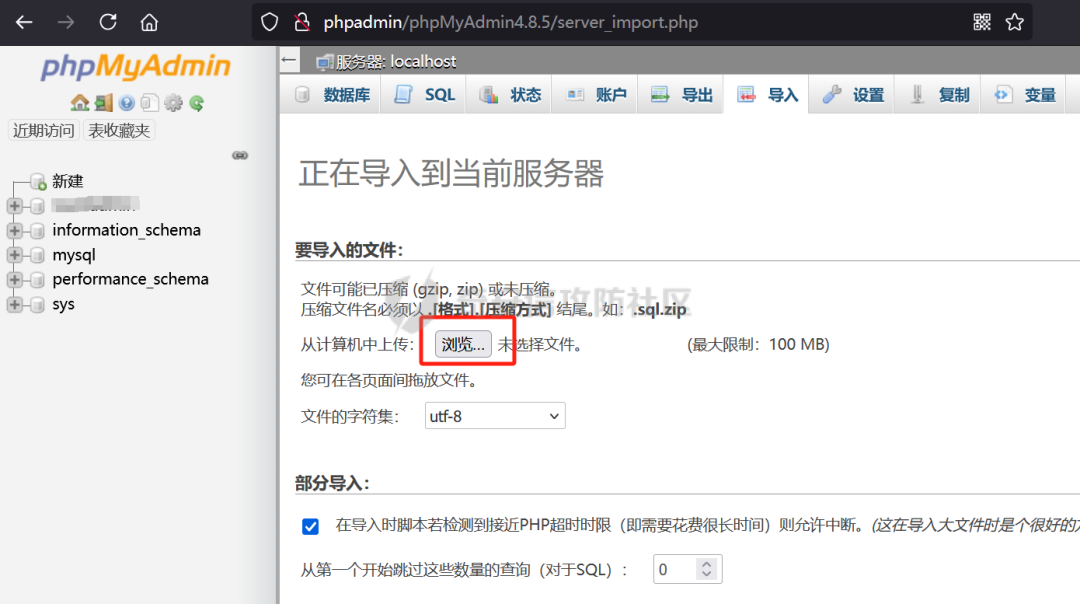The height and width of the screenshot is (604, 1080).
Task: Open navigation panel settings gear icon
Action: click(173, 103)
